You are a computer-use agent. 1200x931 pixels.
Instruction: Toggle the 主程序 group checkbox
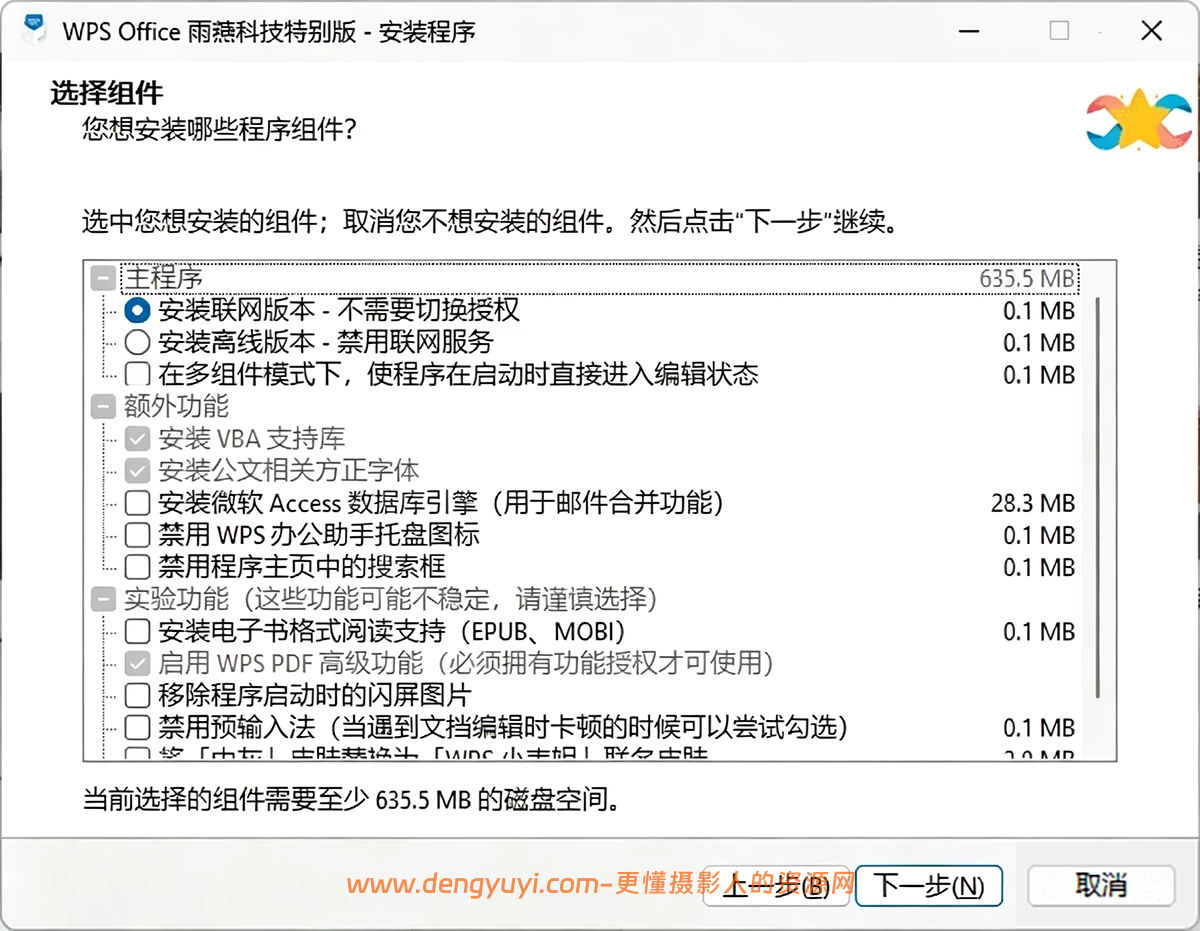coord(103,278)
